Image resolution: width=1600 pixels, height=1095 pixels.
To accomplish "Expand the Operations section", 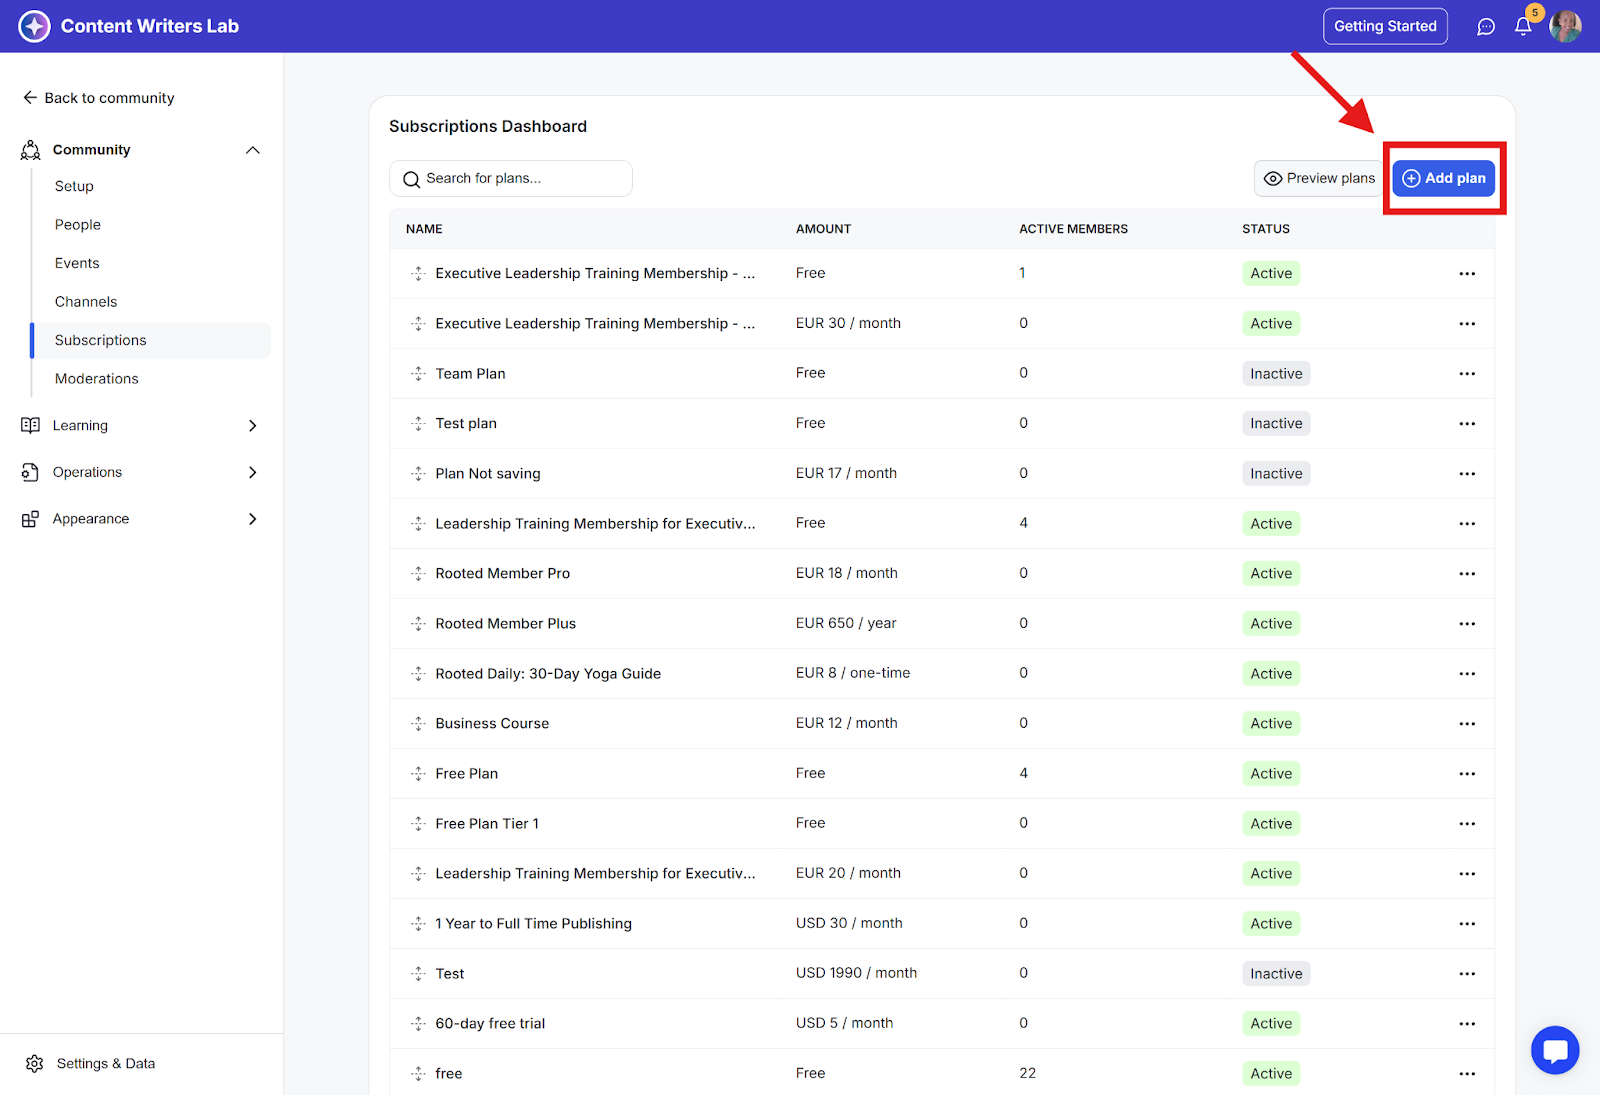I will (x=252, y=472).
